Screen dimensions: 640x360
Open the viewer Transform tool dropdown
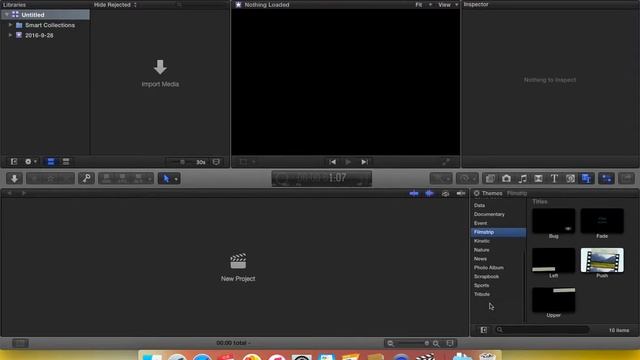coord(247,162)
